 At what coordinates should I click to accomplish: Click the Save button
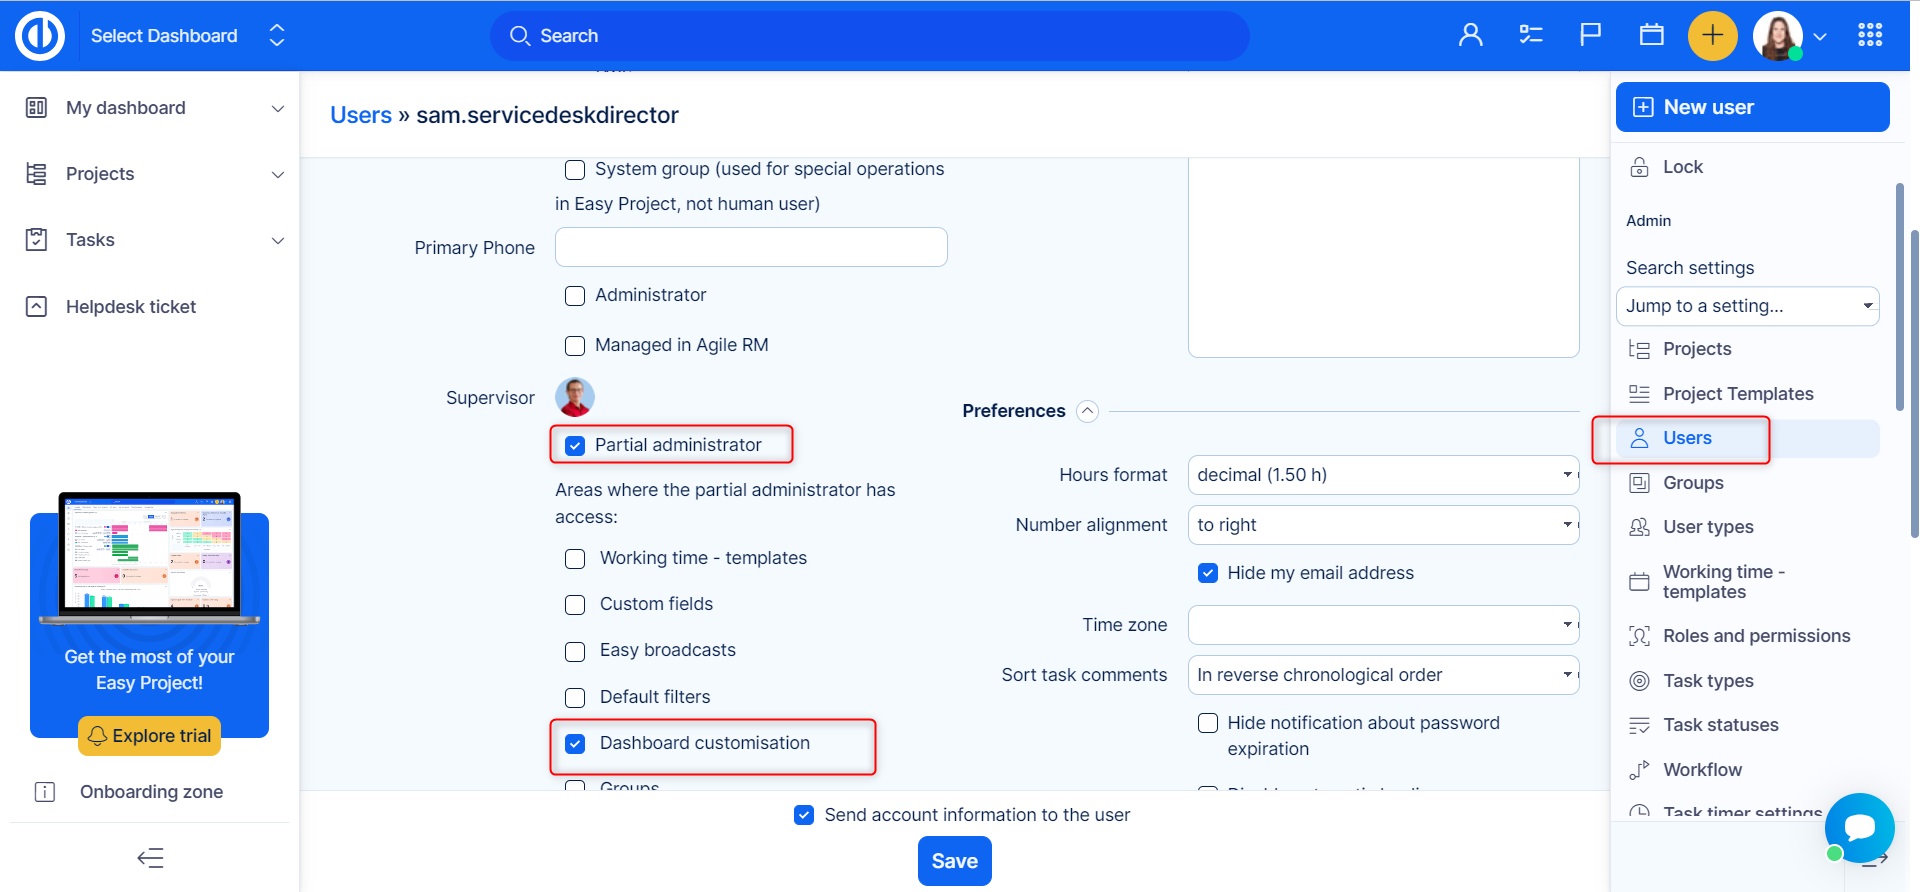[954, 861]
